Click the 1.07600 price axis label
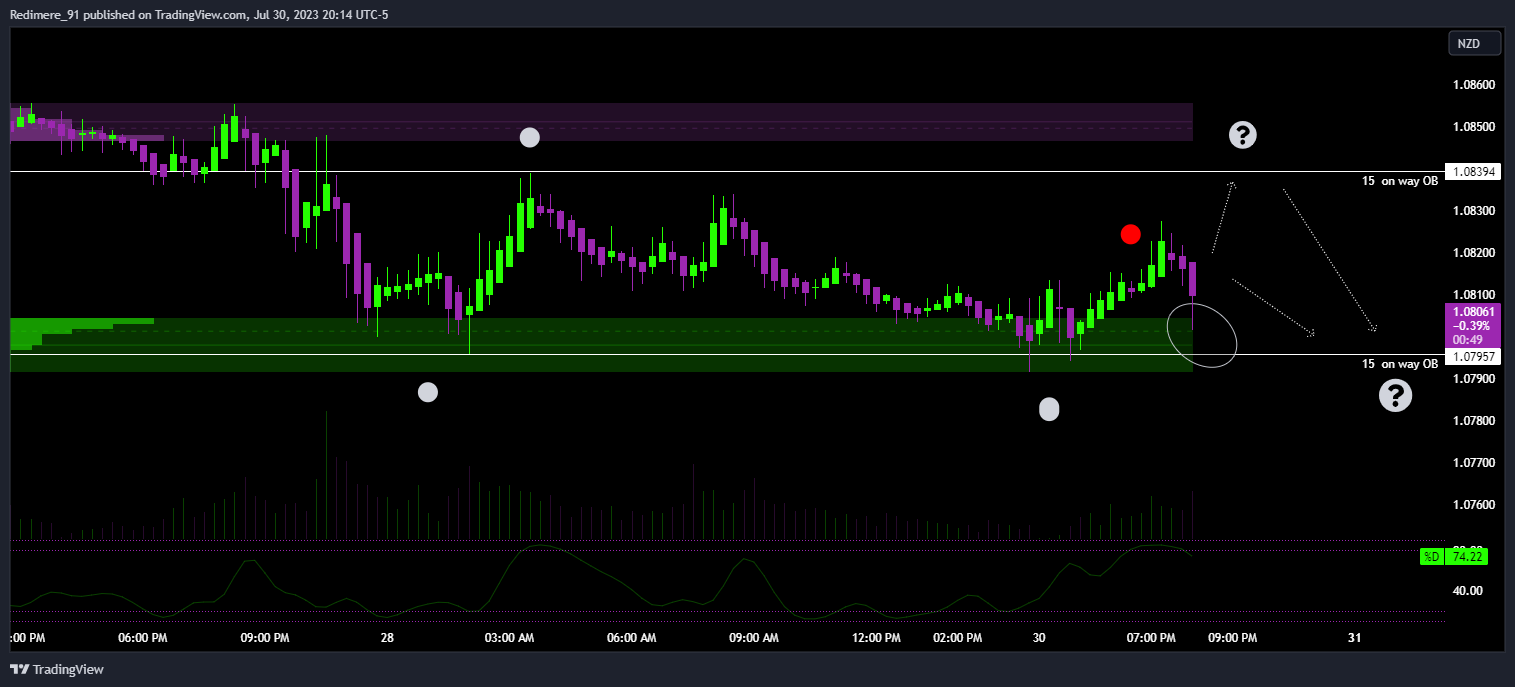1515x687 pixels. tap(1474, 505)
